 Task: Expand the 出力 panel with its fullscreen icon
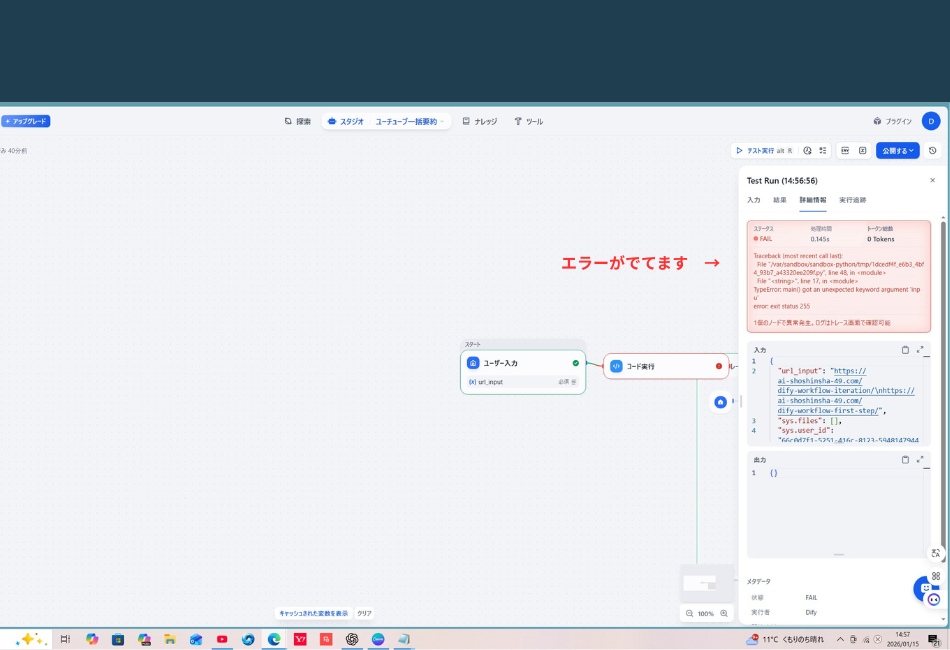920,460
